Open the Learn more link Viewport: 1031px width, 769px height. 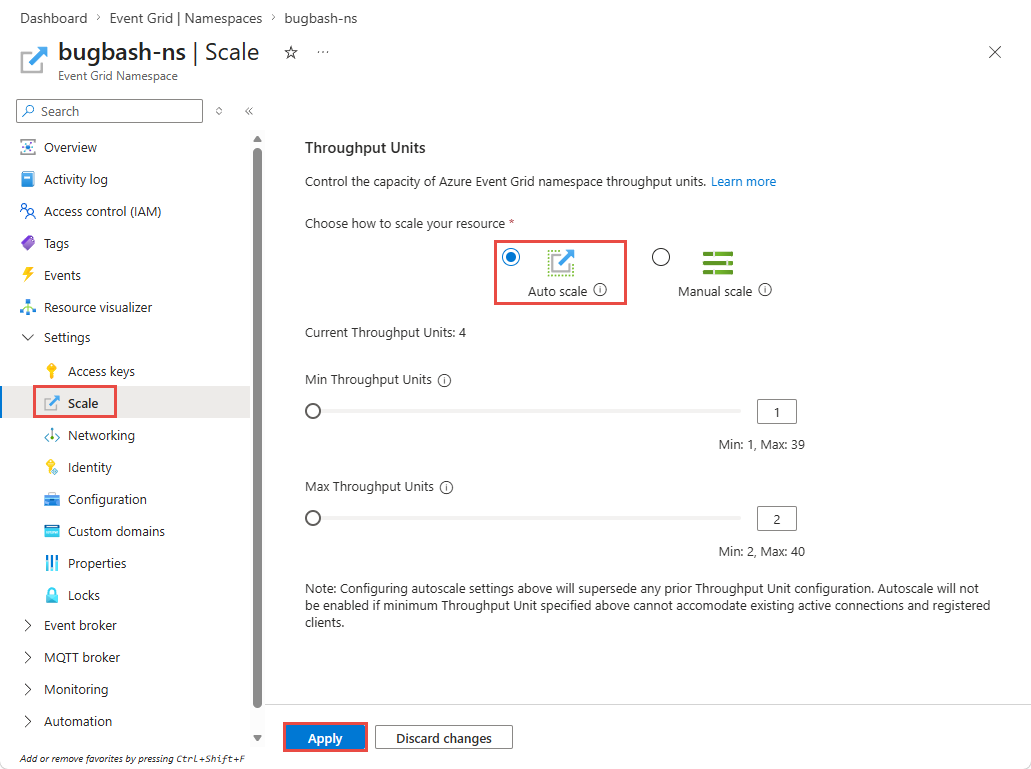(743, 181)
